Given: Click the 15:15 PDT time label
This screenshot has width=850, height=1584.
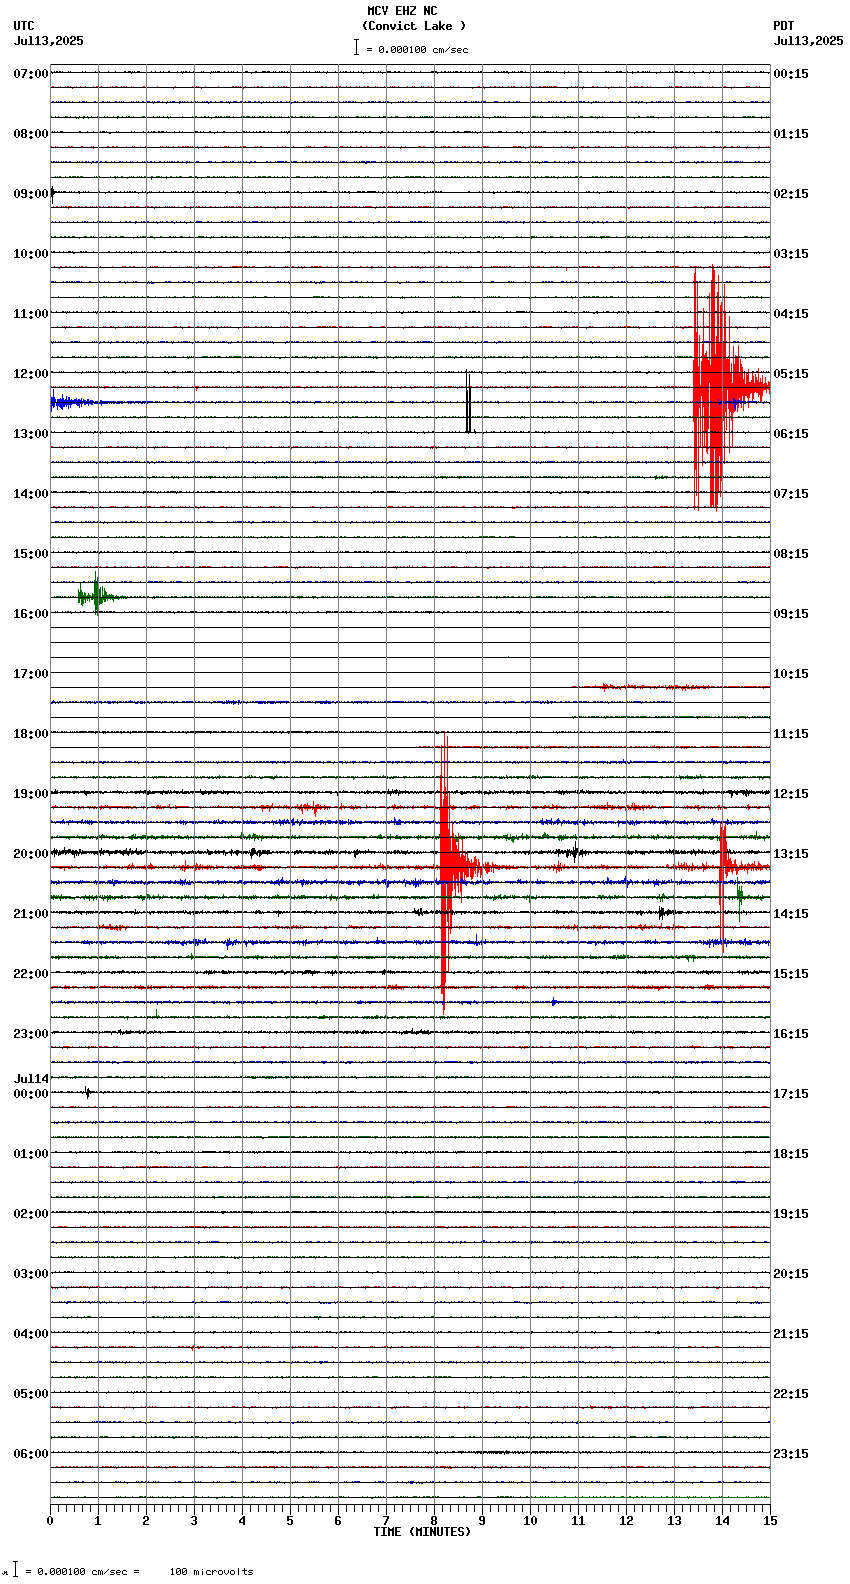Looking at the screenshot, I should (x=791, y=974).
